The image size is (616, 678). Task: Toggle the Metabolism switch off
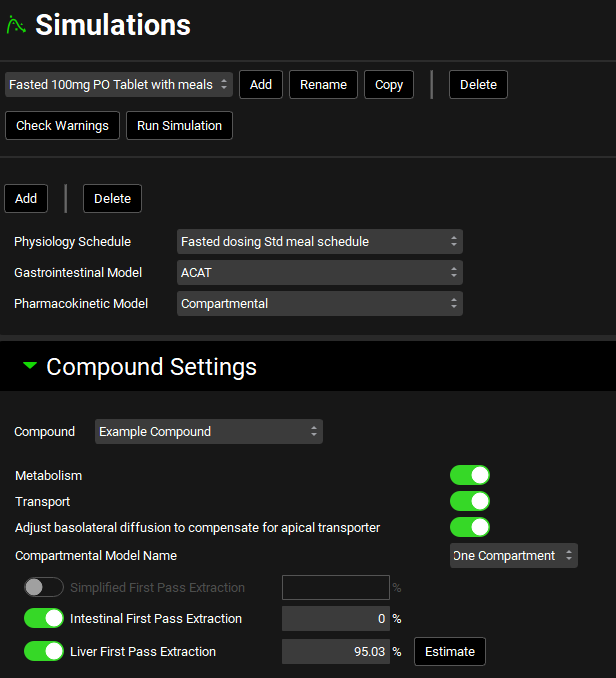469,475
